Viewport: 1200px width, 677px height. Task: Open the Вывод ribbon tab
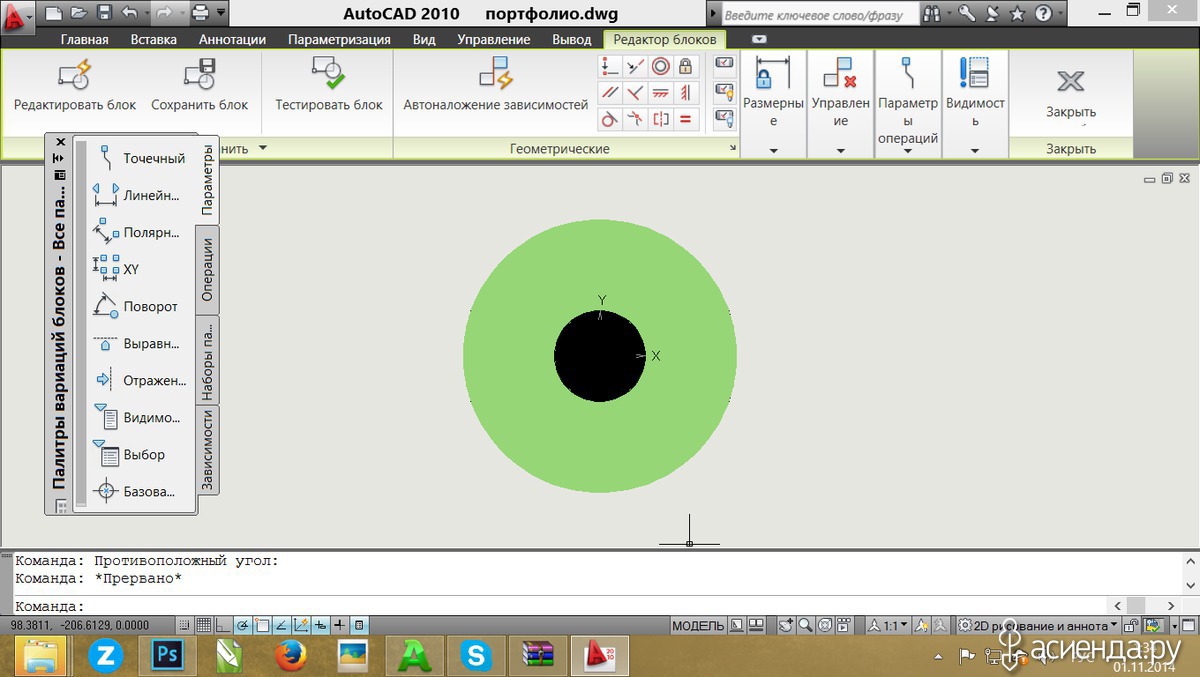point(572,39)
